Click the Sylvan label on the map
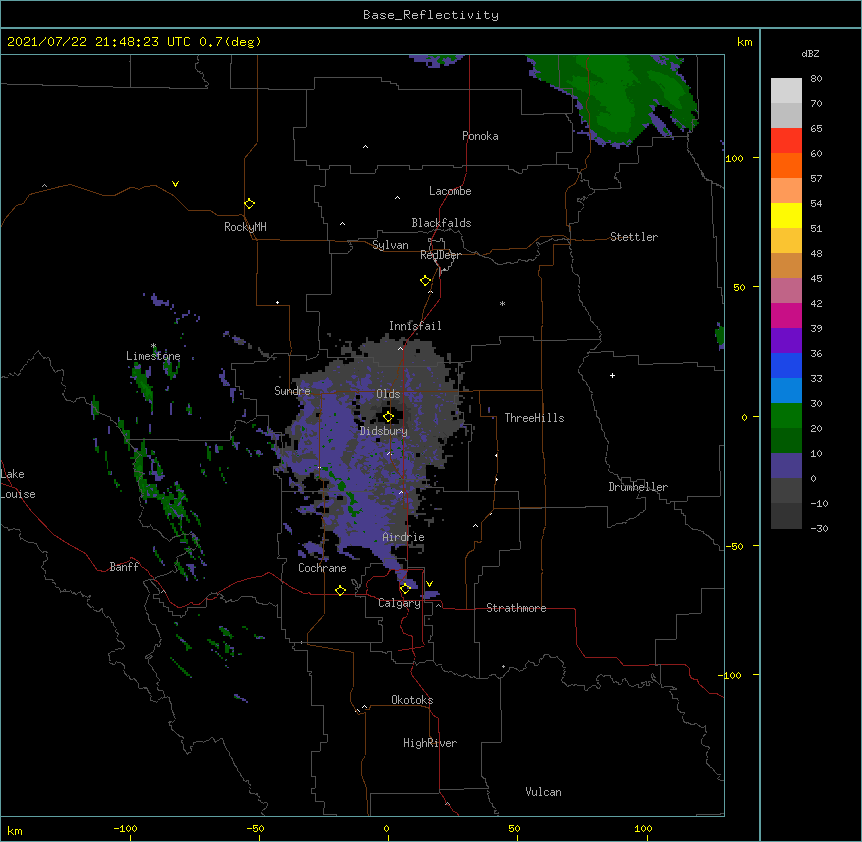This screenshot has height=842, width=862. click(390, 245)
